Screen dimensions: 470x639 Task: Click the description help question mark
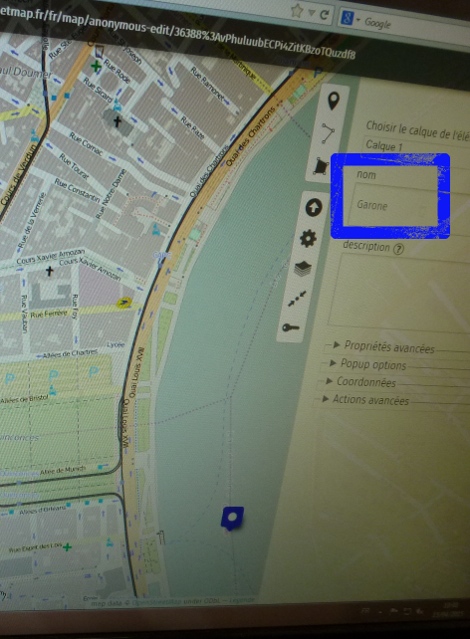point(398,249)
